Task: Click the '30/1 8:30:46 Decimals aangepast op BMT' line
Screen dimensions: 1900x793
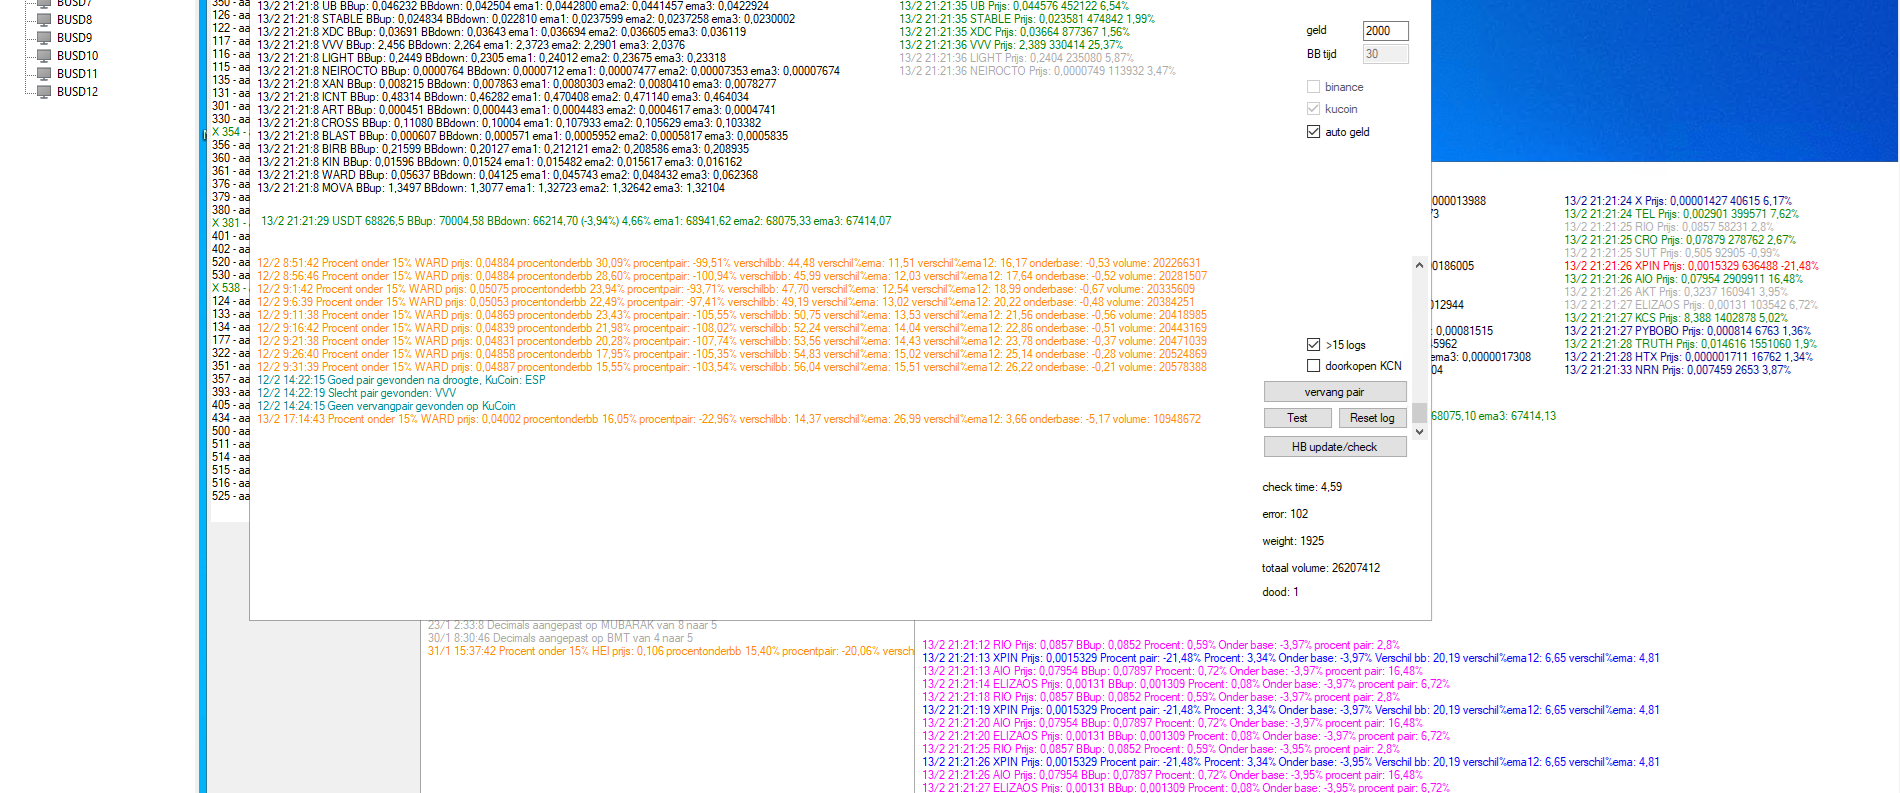Action: point(560,638)
